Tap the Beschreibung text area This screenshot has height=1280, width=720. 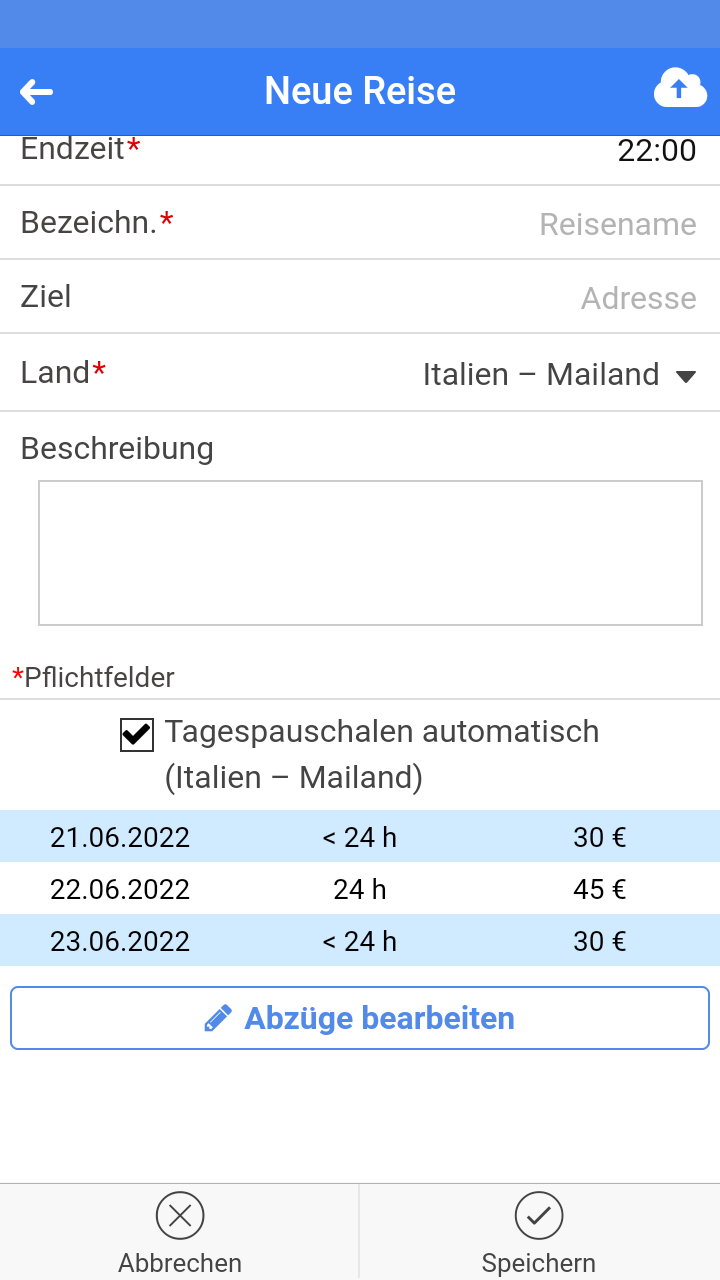point(370,552)
